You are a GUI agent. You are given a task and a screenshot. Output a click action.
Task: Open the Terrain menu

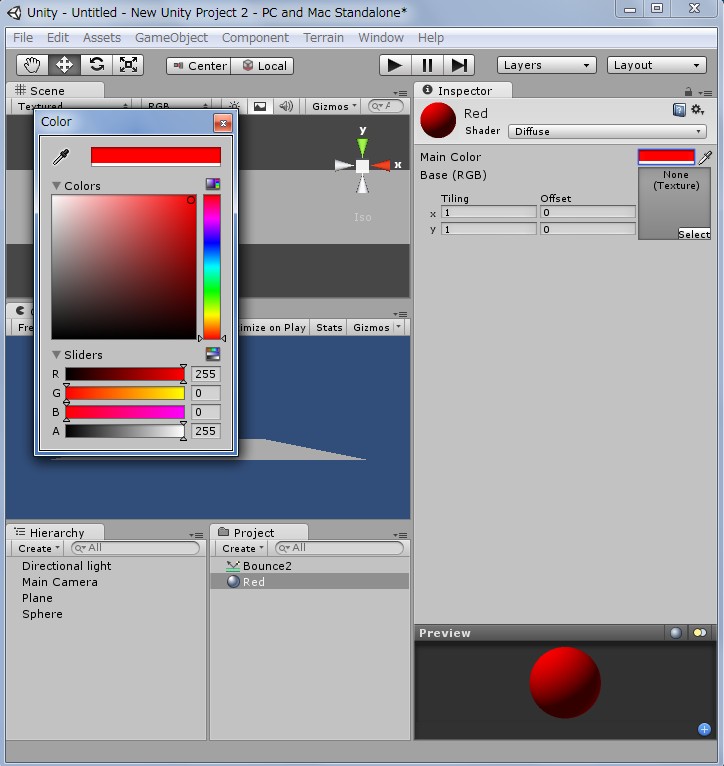(x=323, y=38)
